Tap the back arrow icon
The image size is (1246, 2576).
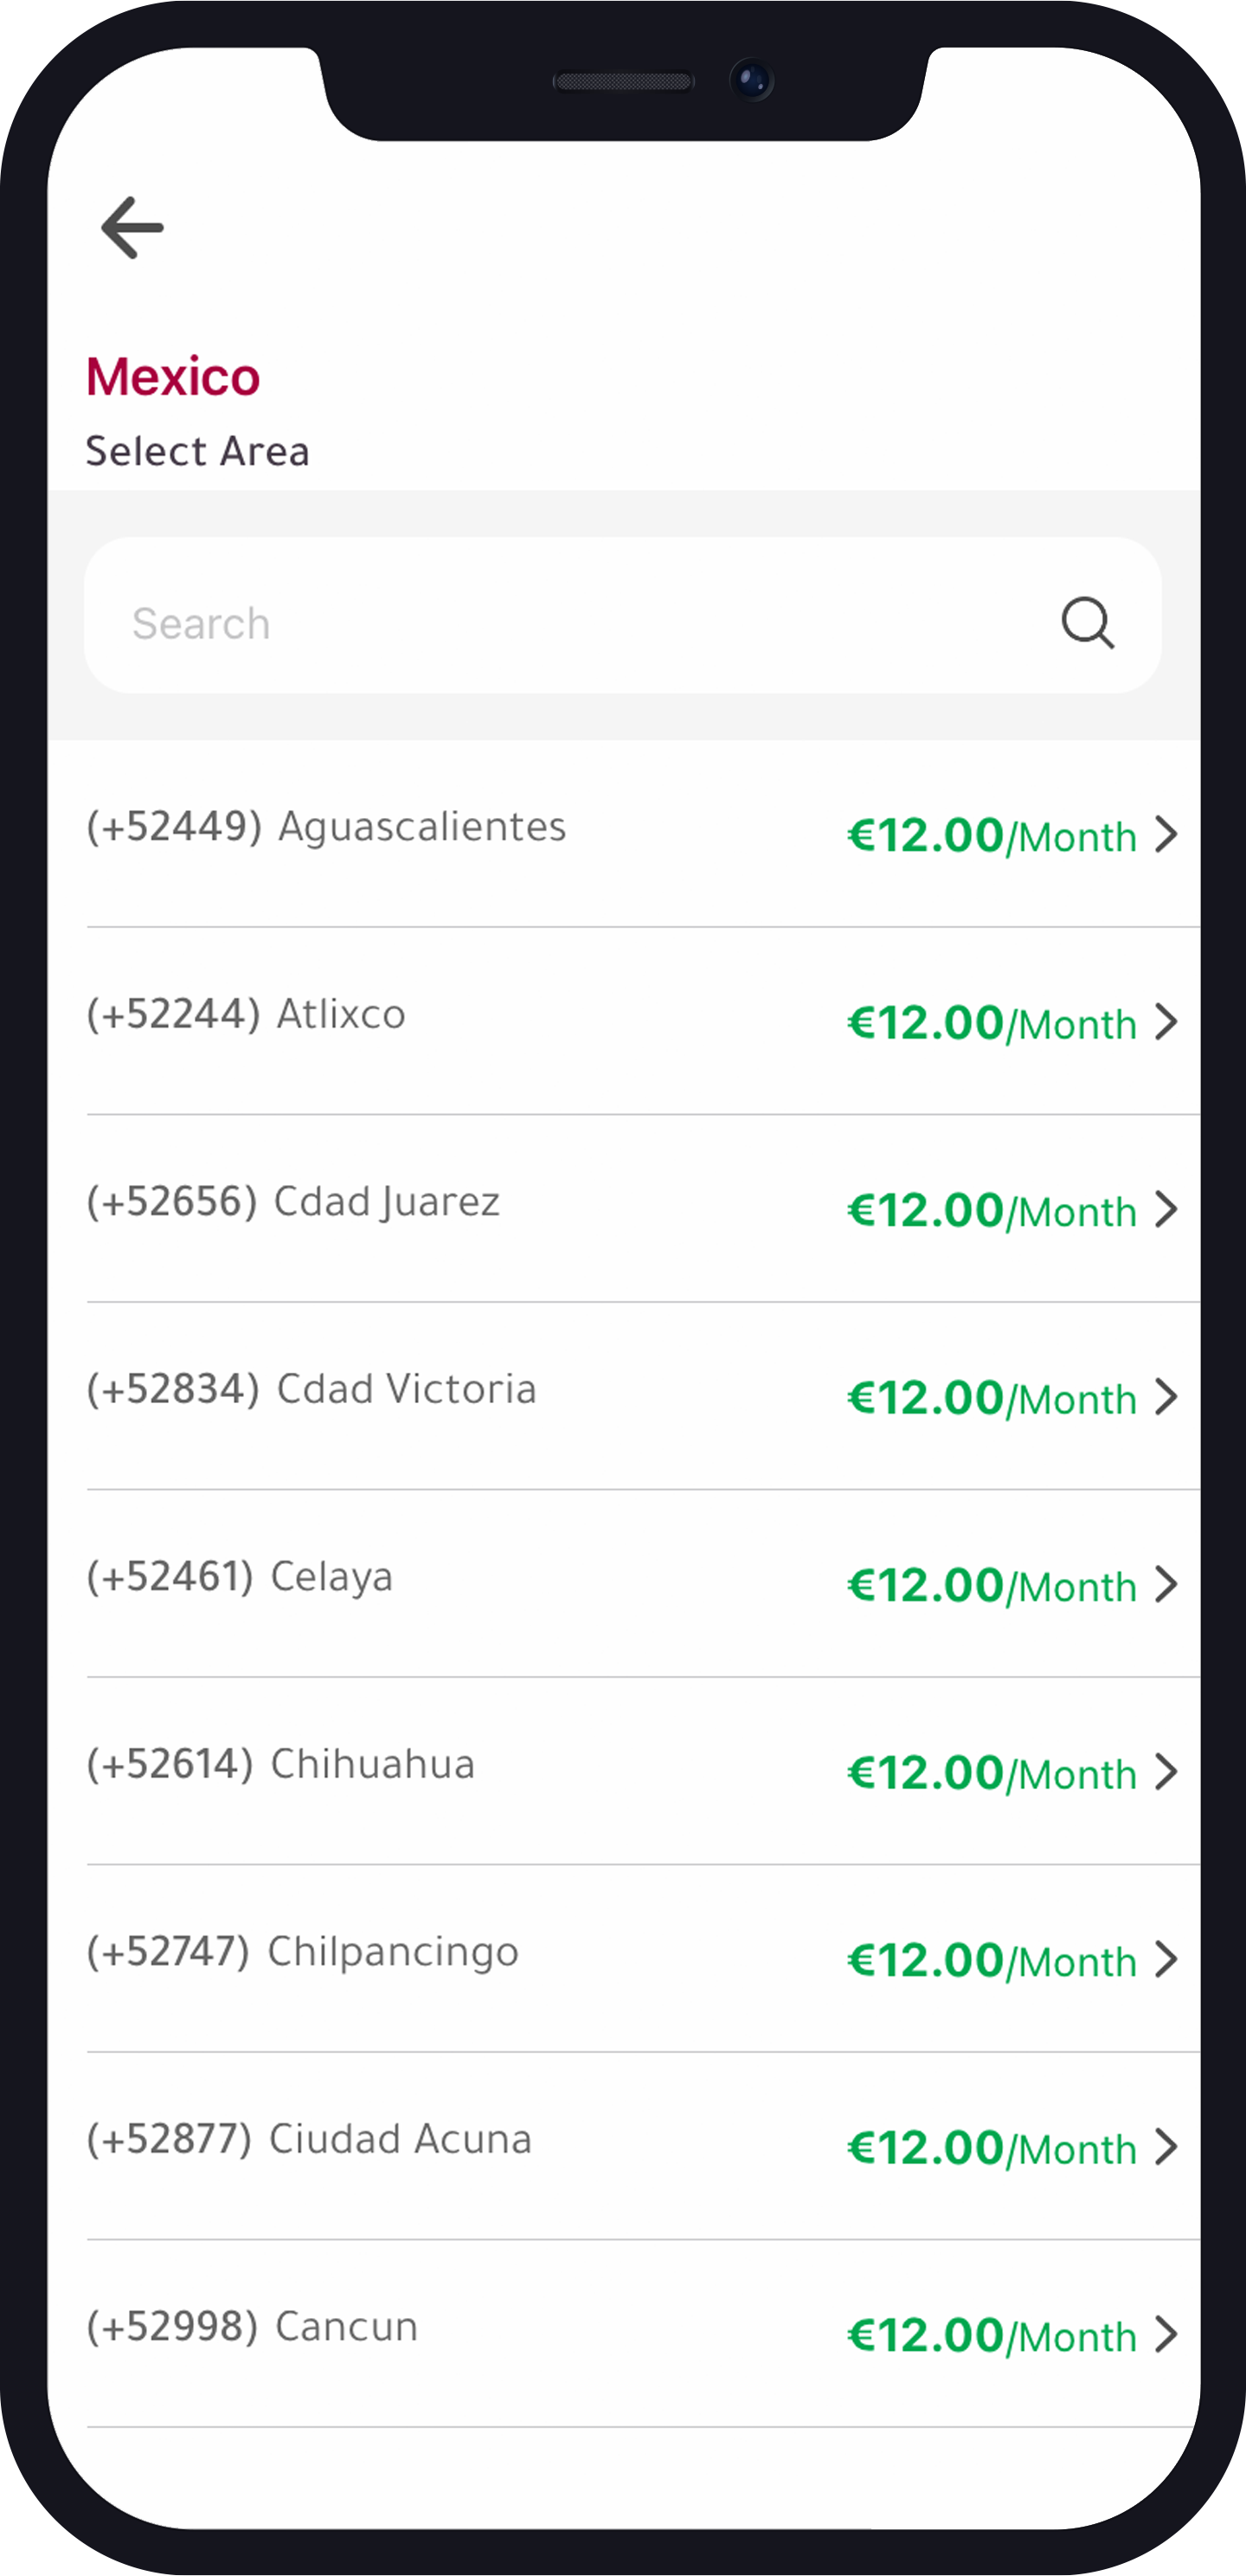click(132, 228)
